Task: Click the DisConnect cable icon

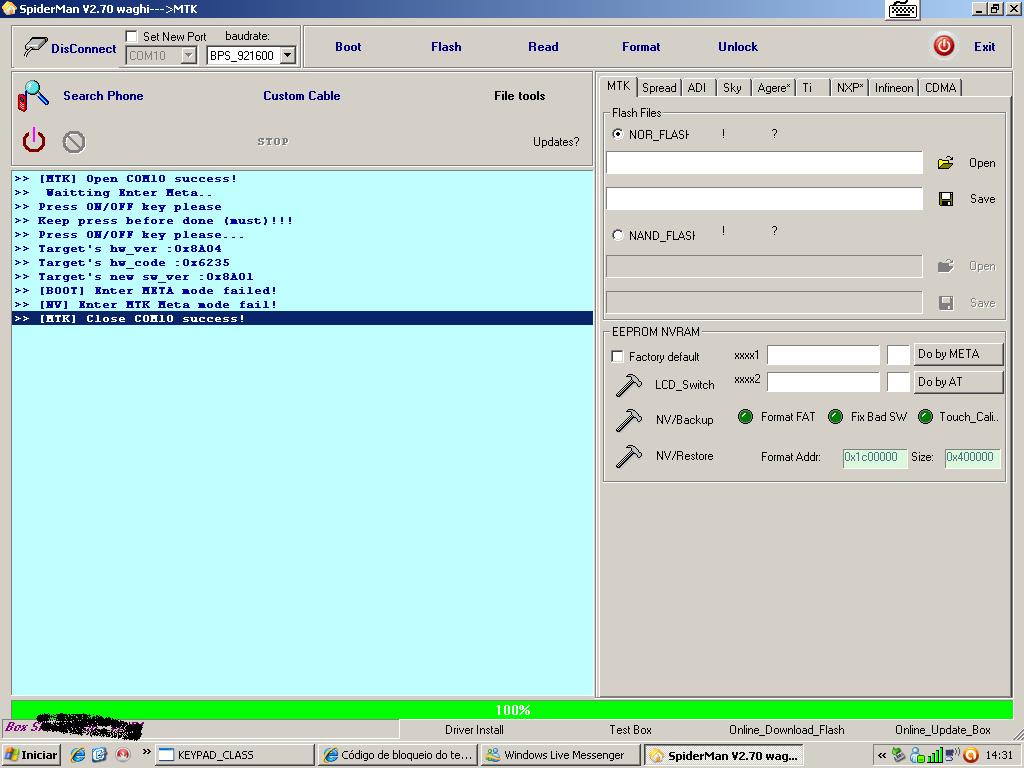Action: click(35, 46)
